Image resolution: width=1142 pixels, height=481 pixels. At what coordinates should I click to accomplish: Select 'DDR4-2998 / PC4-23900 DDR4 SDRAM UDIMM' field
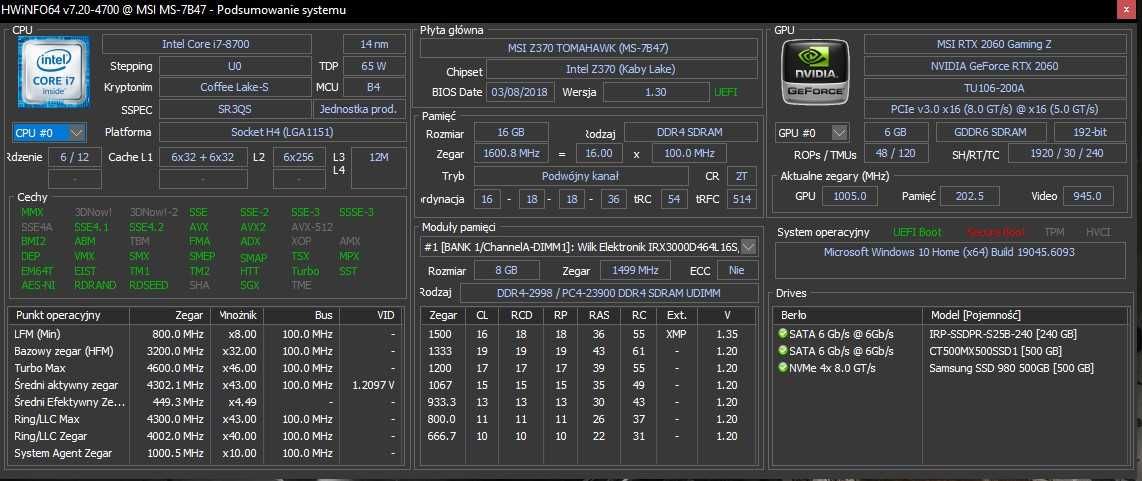609,292
